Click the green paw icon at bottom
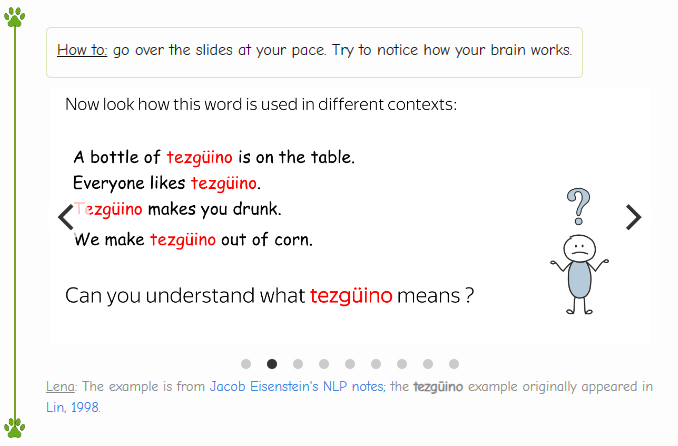Viewport: 678px width, 446px height. coord(14,428)
